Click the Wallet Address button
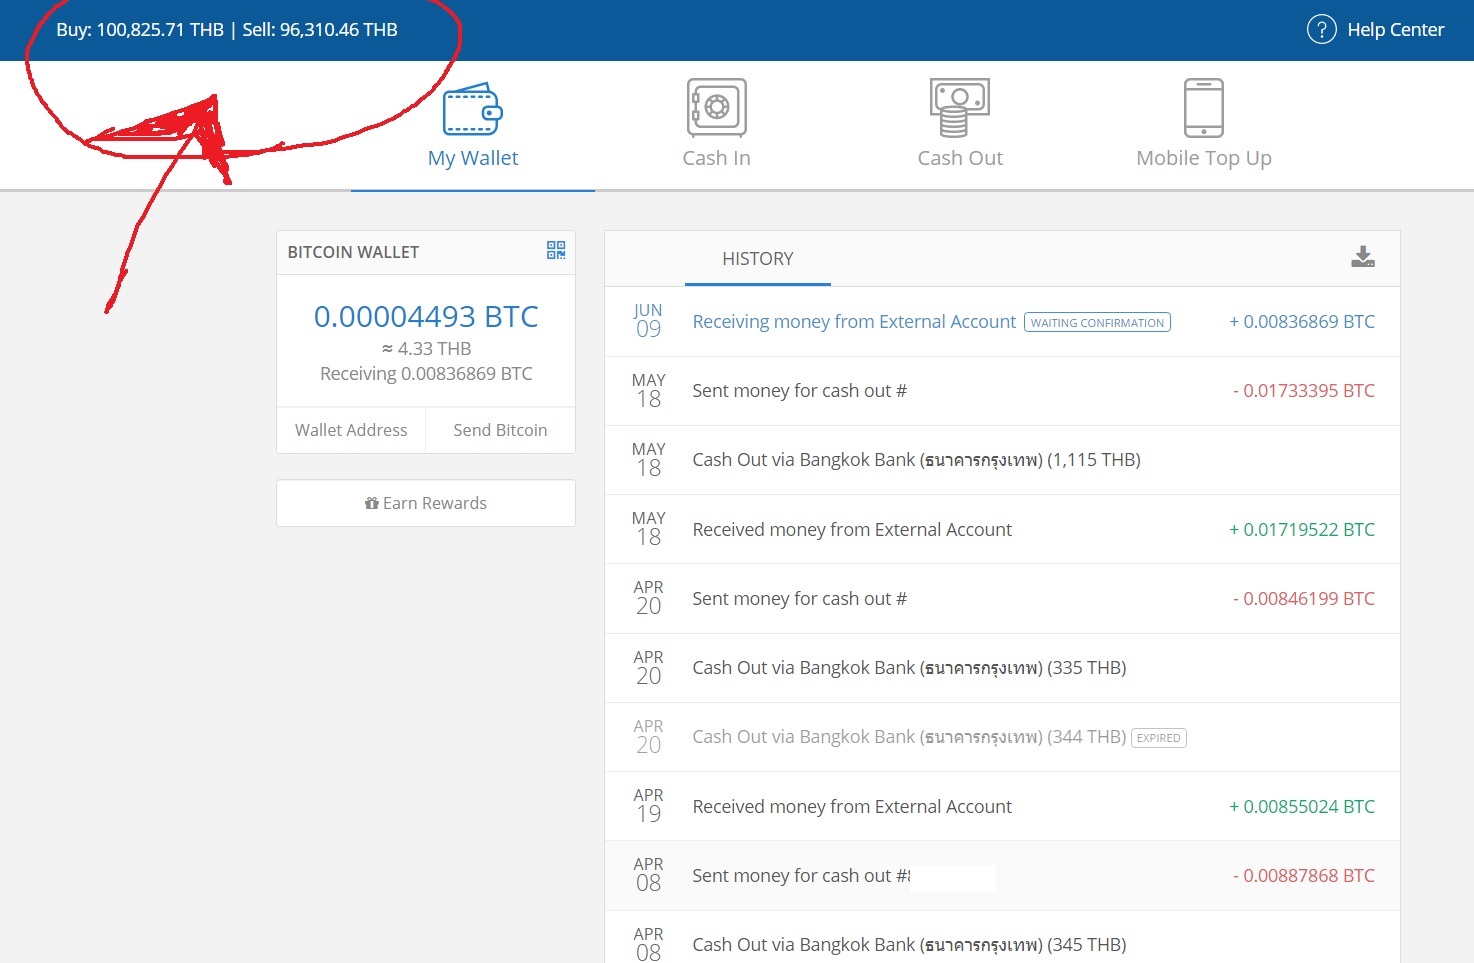This screenshot has height=963, width=1474. [x=351, y=430]
